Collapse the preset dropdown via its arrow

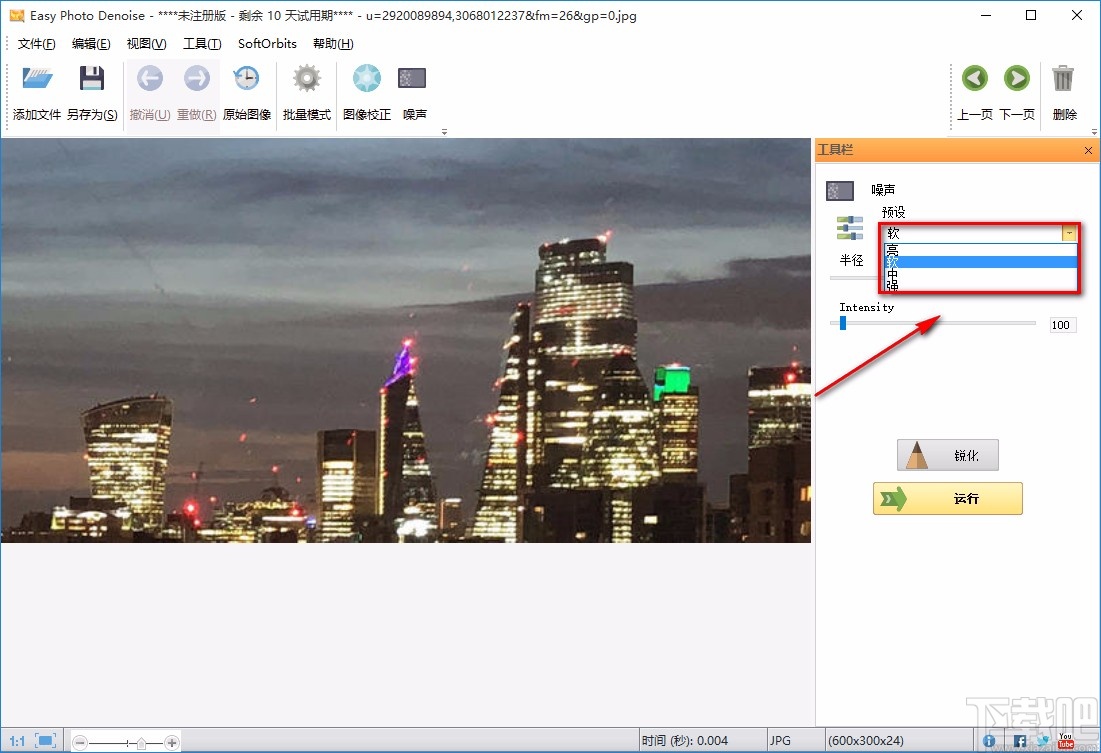[x=1069, y=233]
